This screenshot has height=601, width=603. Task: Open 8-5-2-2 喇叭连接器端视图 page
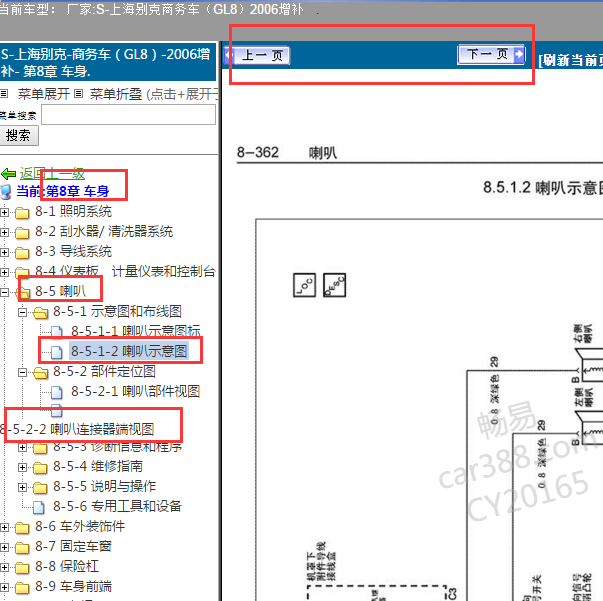click(x=77, y=429)
